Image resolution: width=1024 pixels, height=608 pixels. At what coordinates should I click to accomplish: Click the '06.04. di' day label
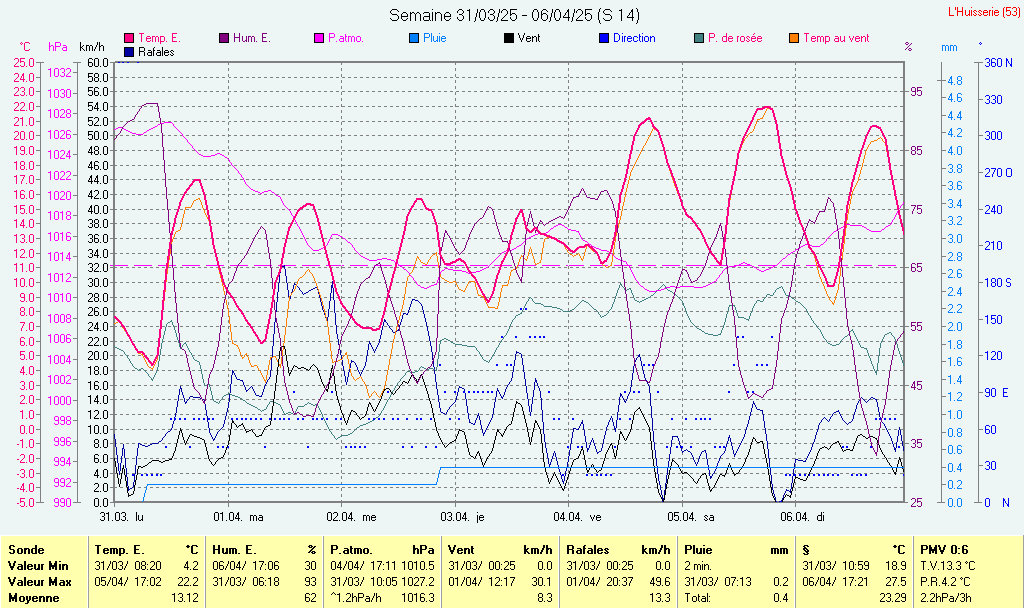(803, 517)
